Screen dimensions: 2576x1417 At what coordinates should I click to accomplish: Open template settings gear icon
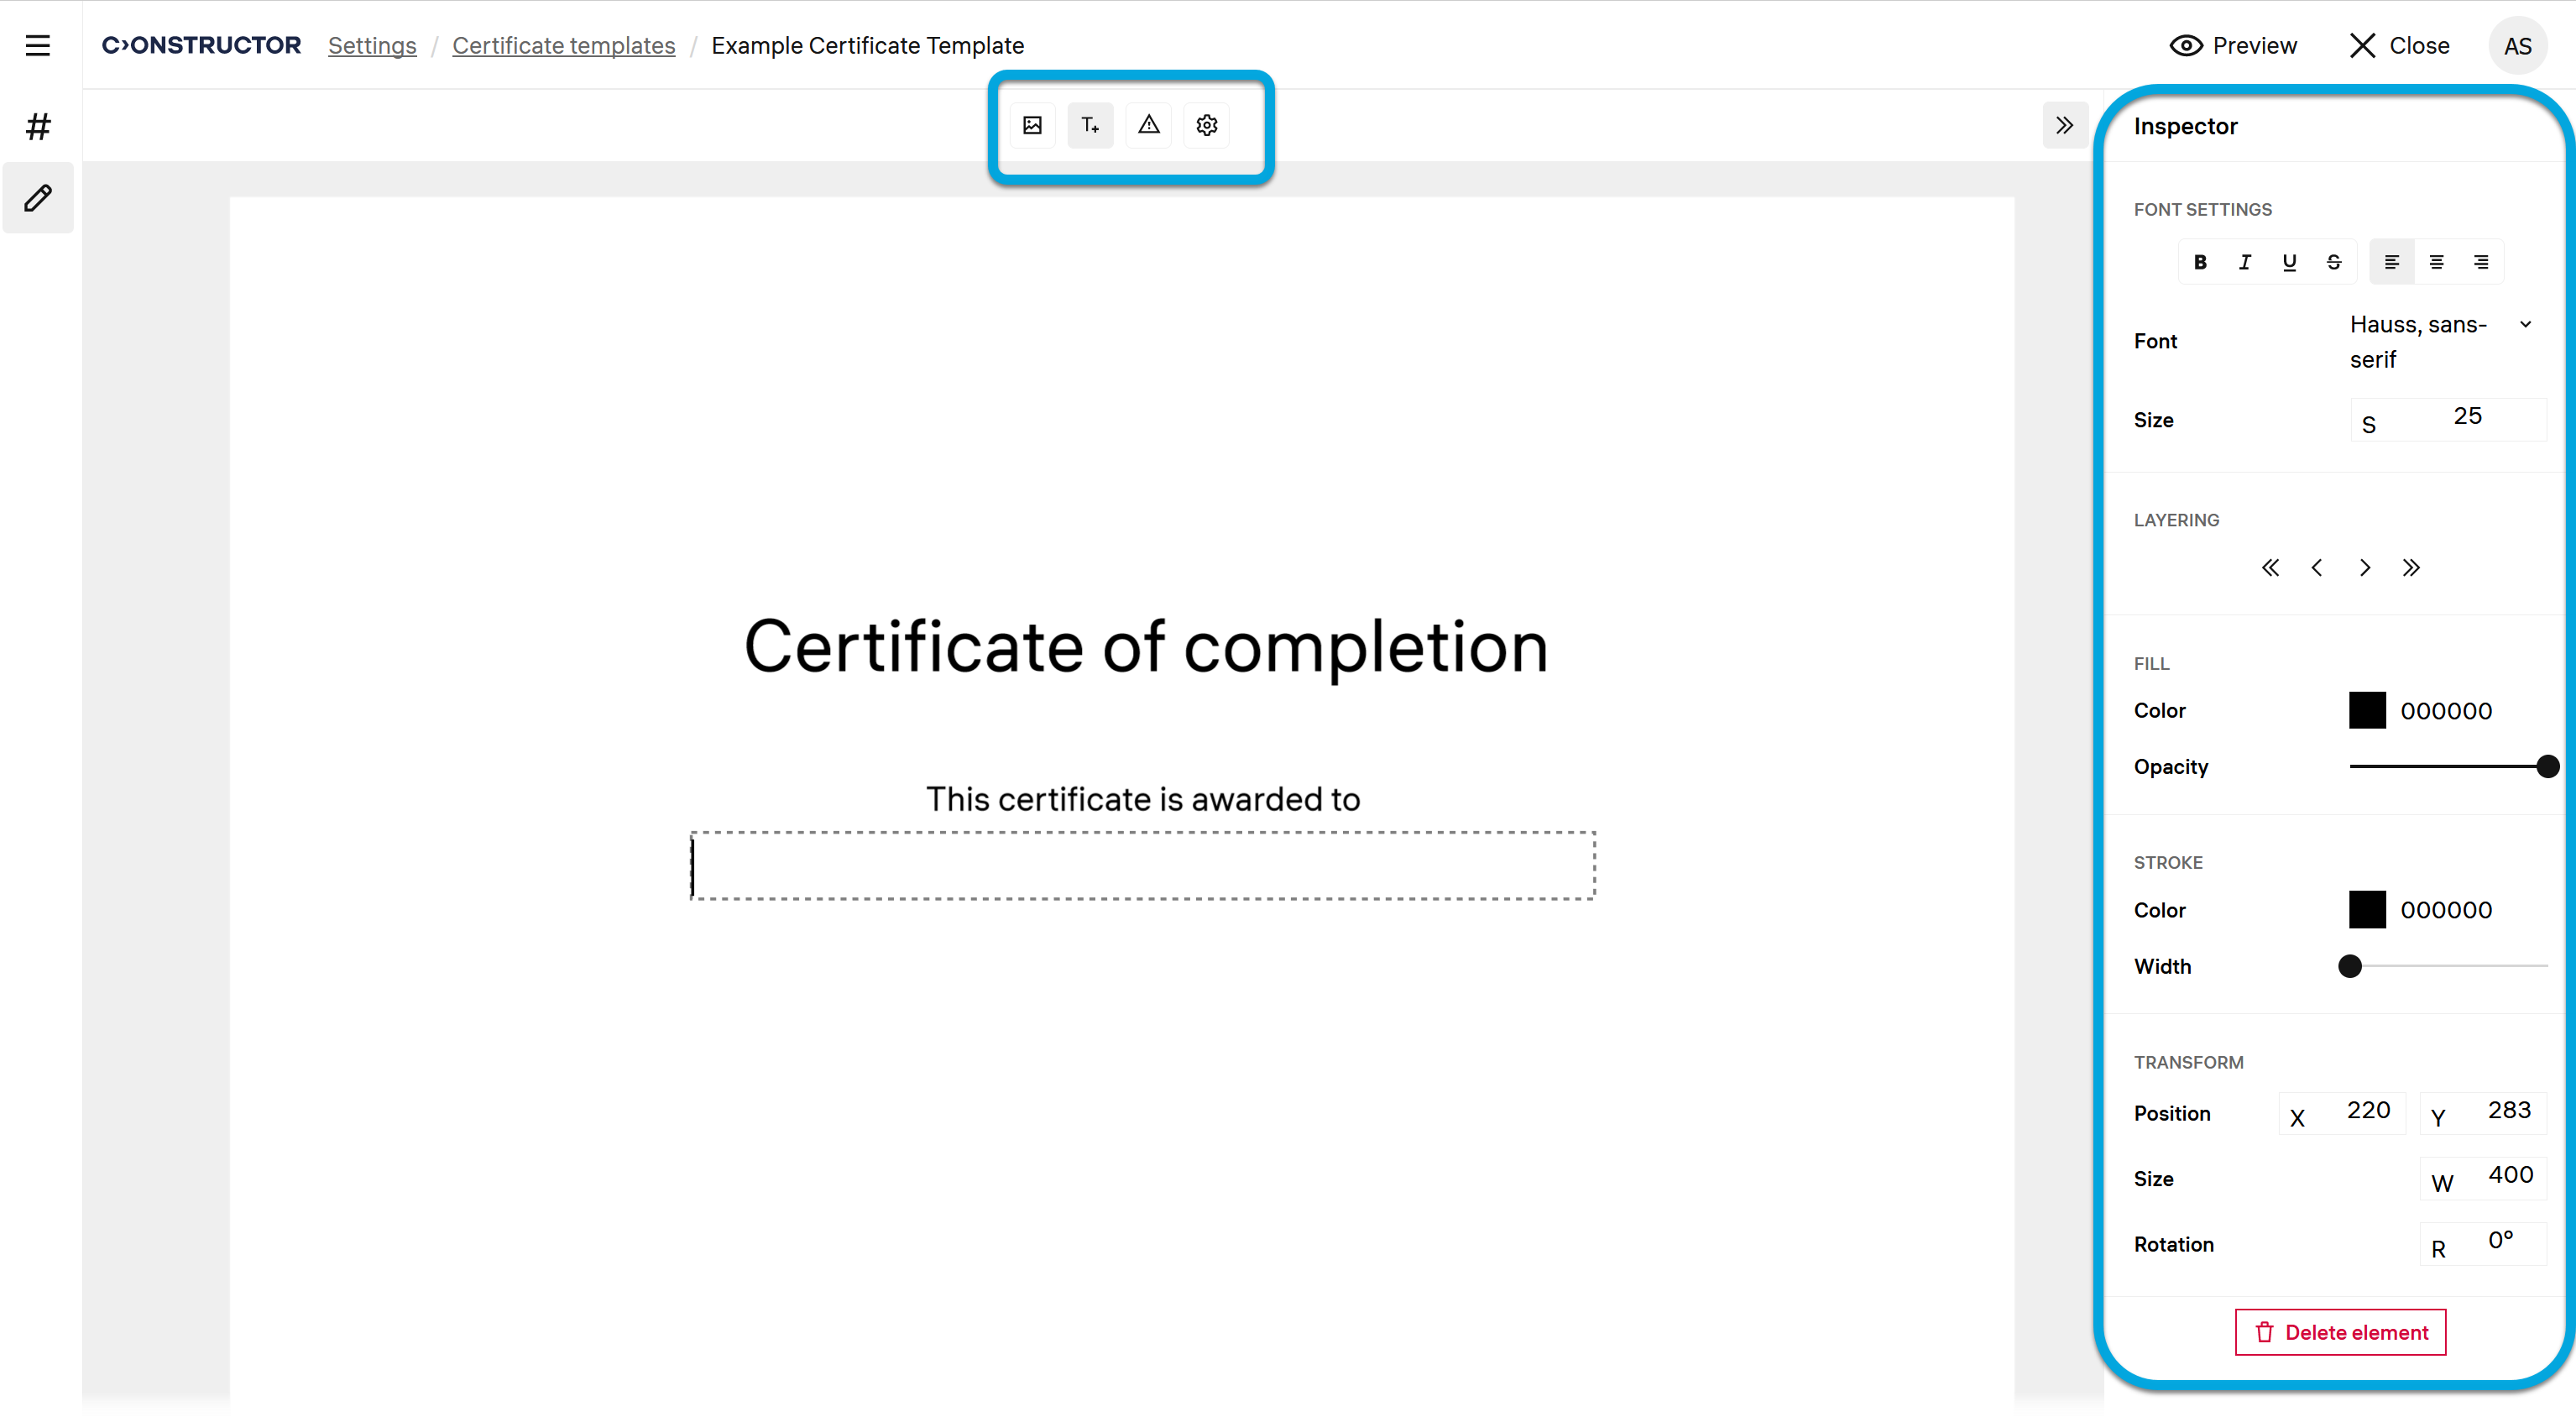coord(1206,125)
